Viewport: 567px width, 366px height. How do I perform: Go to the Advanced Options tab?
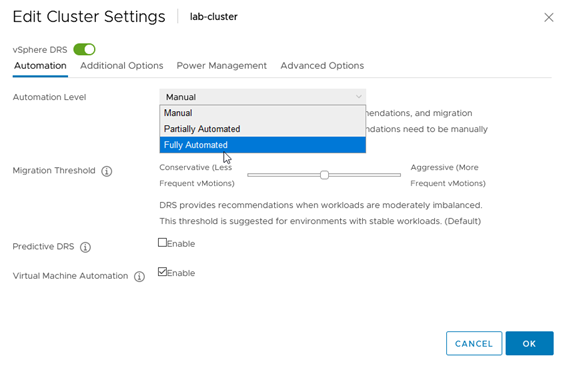click(322, 66)
